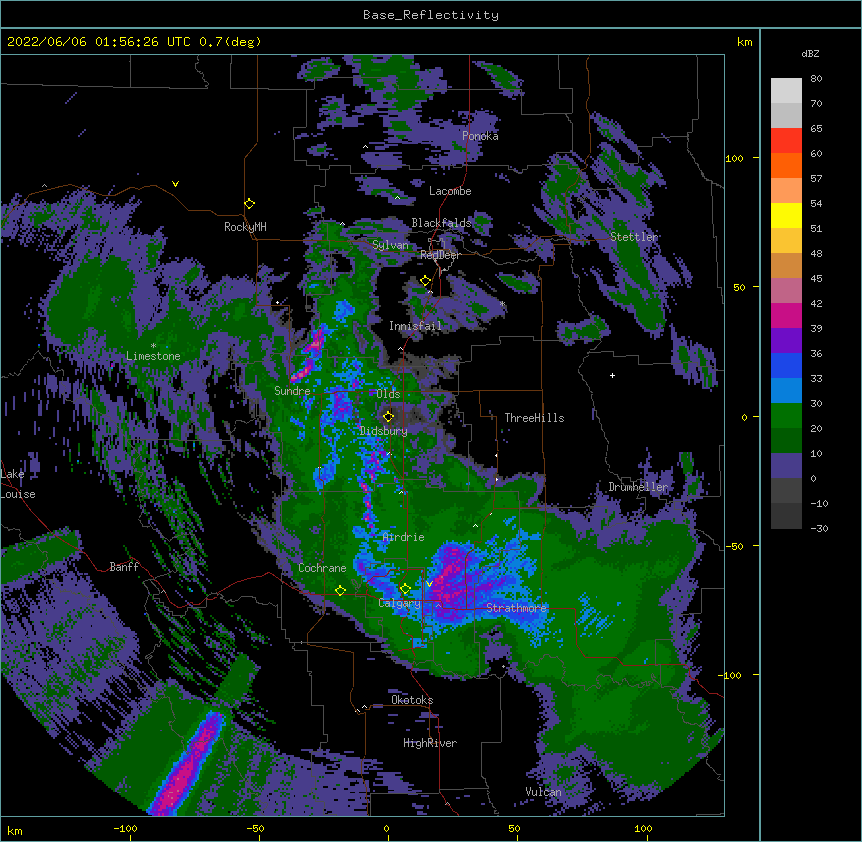
Task: Click the Base_Reflectivity title
Action: [431, 15]
